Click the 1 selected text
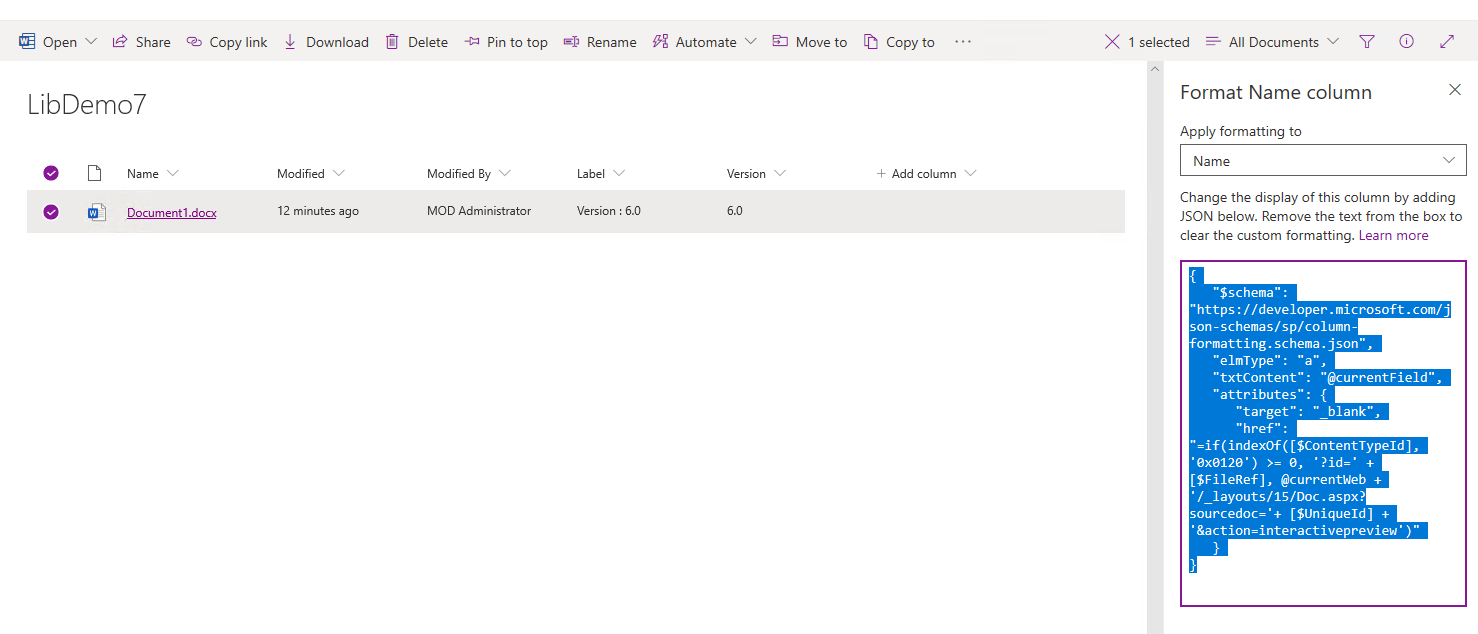This screenshot has height=634, width=1478. [x=1159, y=42]
